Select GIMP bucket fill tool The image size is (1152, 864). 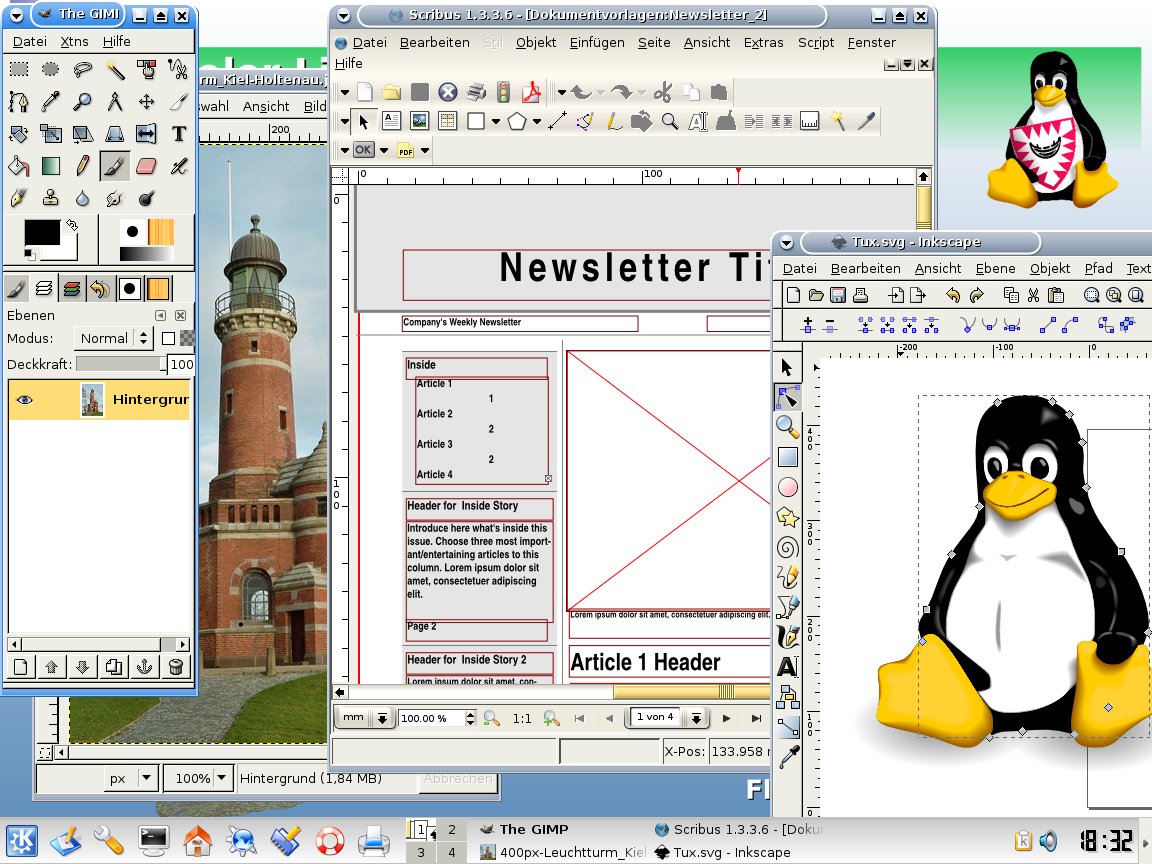(19, 166)
